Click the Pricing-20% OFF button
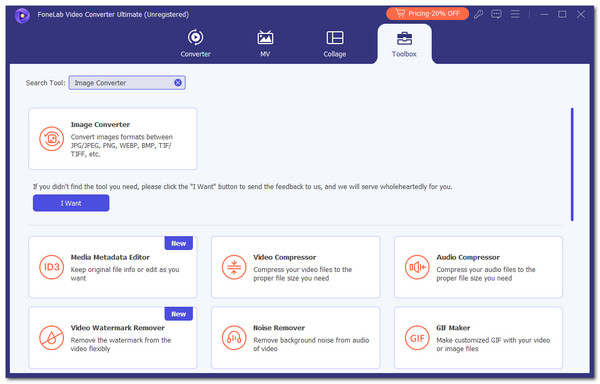 click(427, 14)
